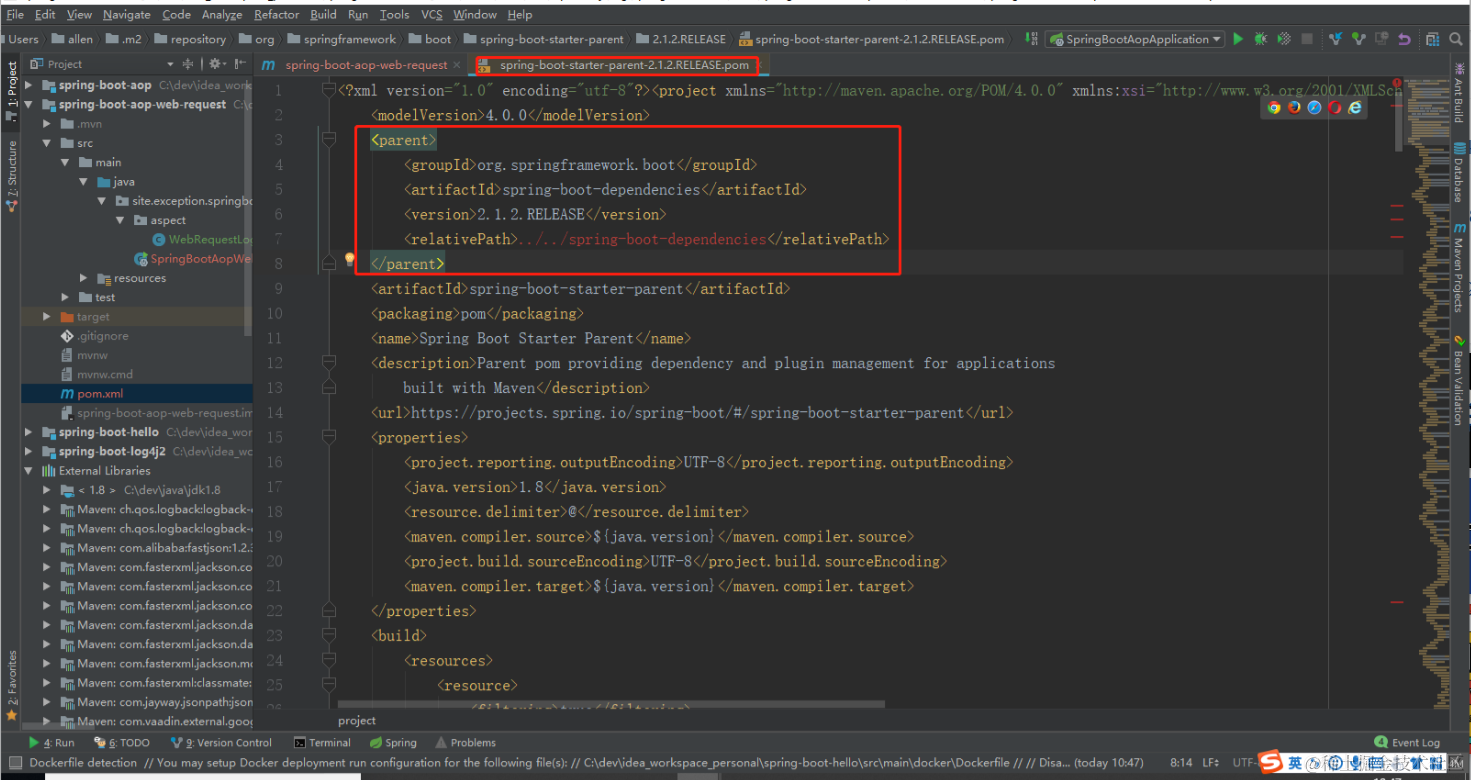Open the Analyze menu
This screenshot has height=780, width=1471.
click(222, 15)
